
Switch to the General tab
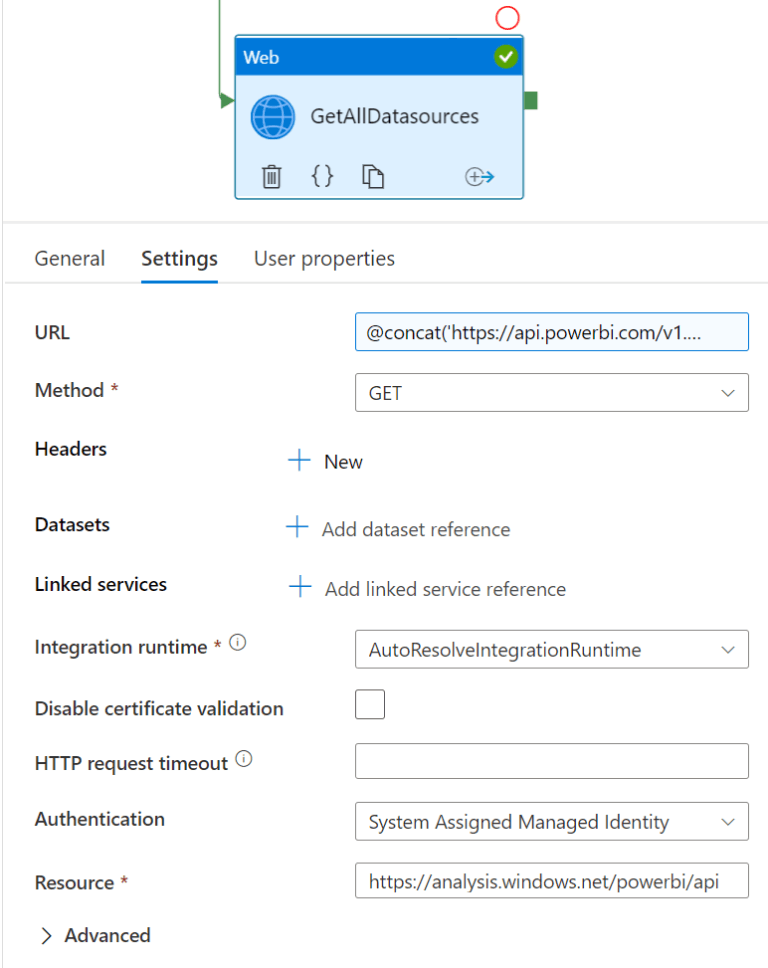(70, 258)
